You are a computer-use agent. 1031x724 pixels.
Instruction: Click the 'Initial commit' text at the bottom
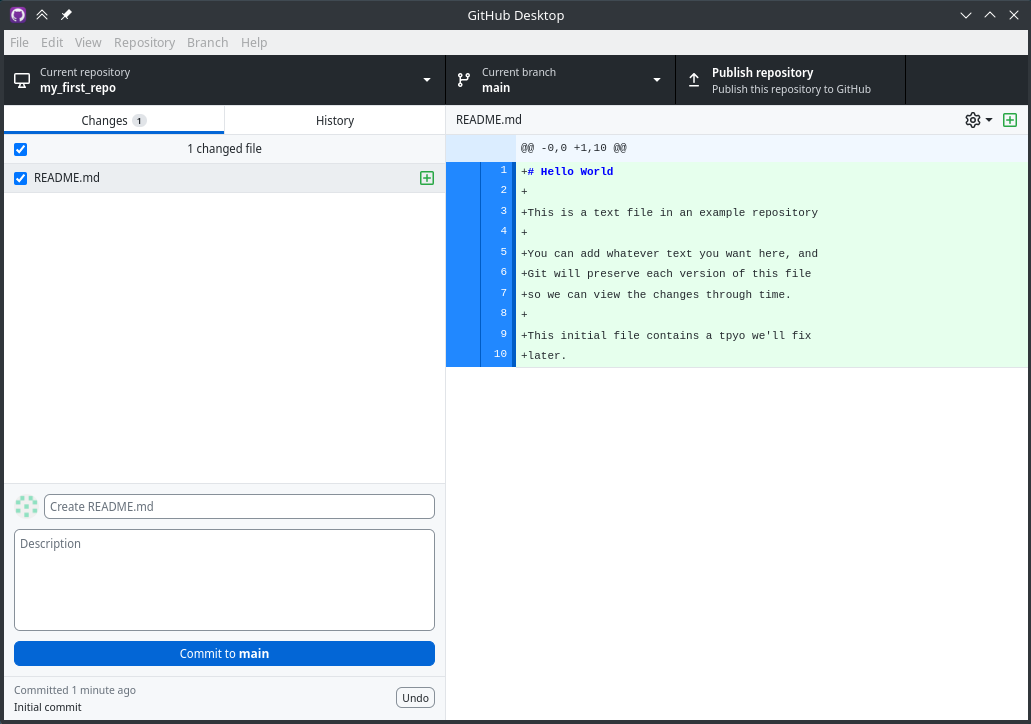click(47, 707)
